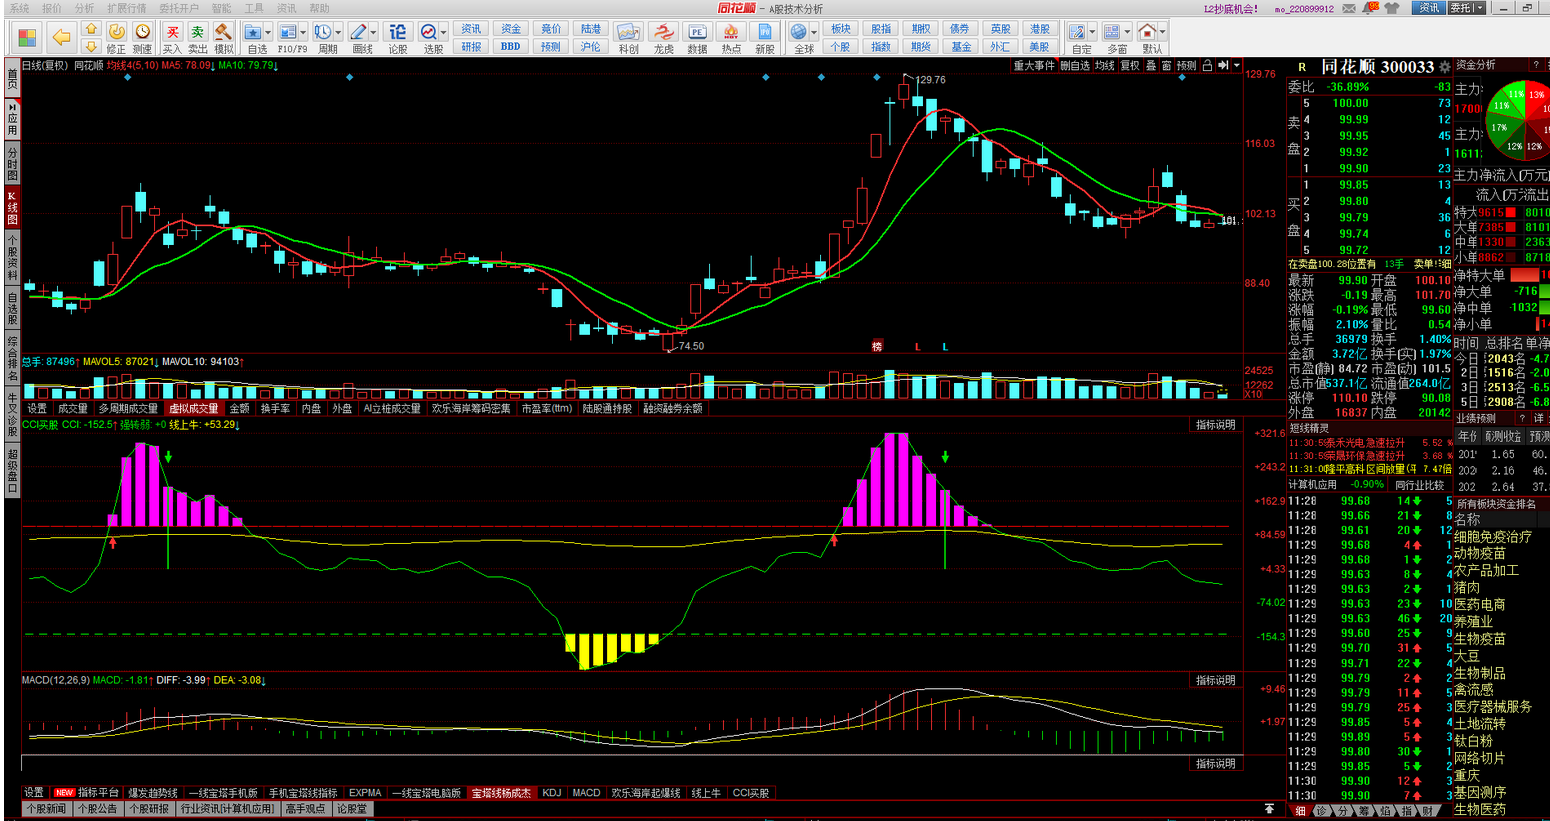Select the 换手率 volume sub-tab
The width and height of the screenshot is (1550, 821).
pos(275,409)
